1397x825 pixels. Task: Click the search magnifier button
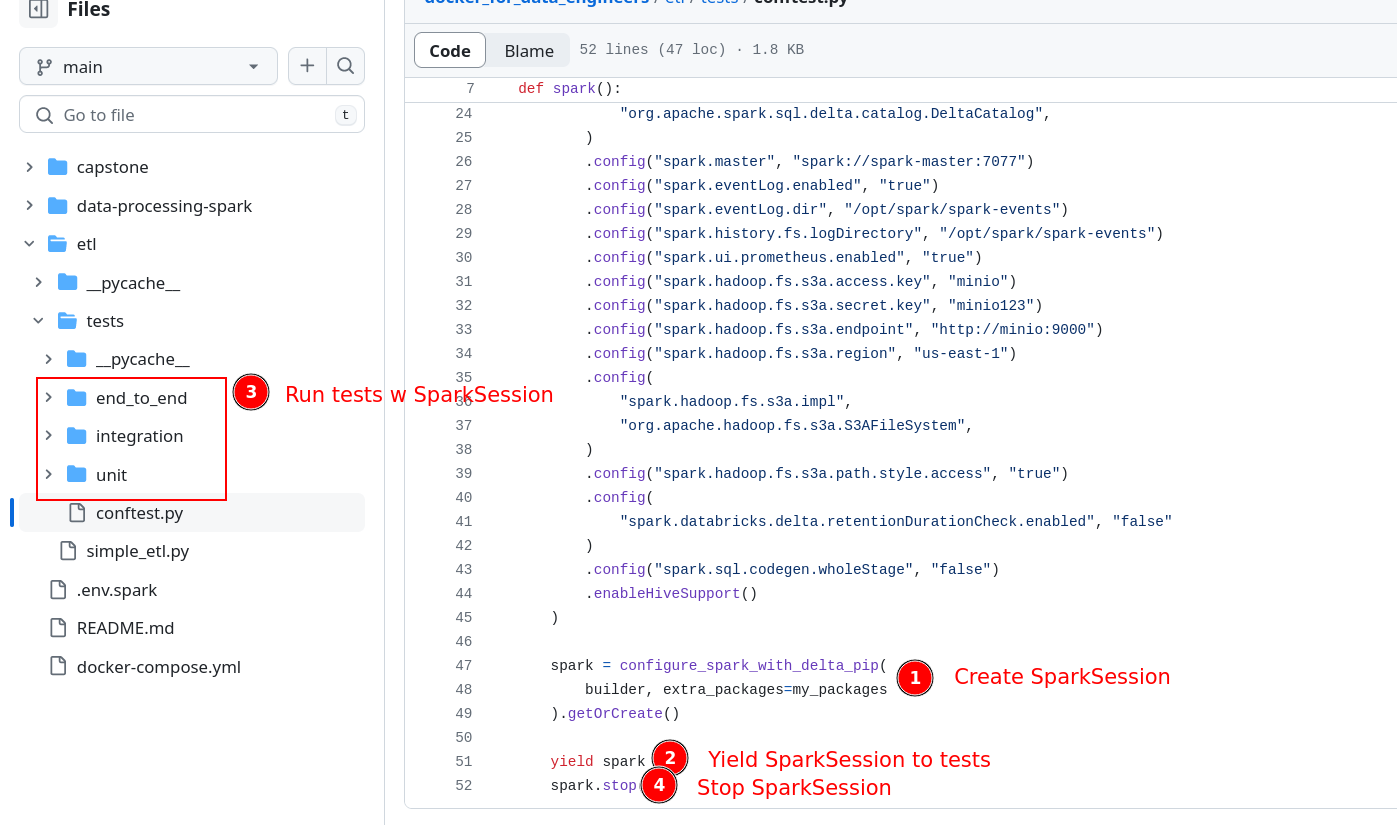point(345,66)
